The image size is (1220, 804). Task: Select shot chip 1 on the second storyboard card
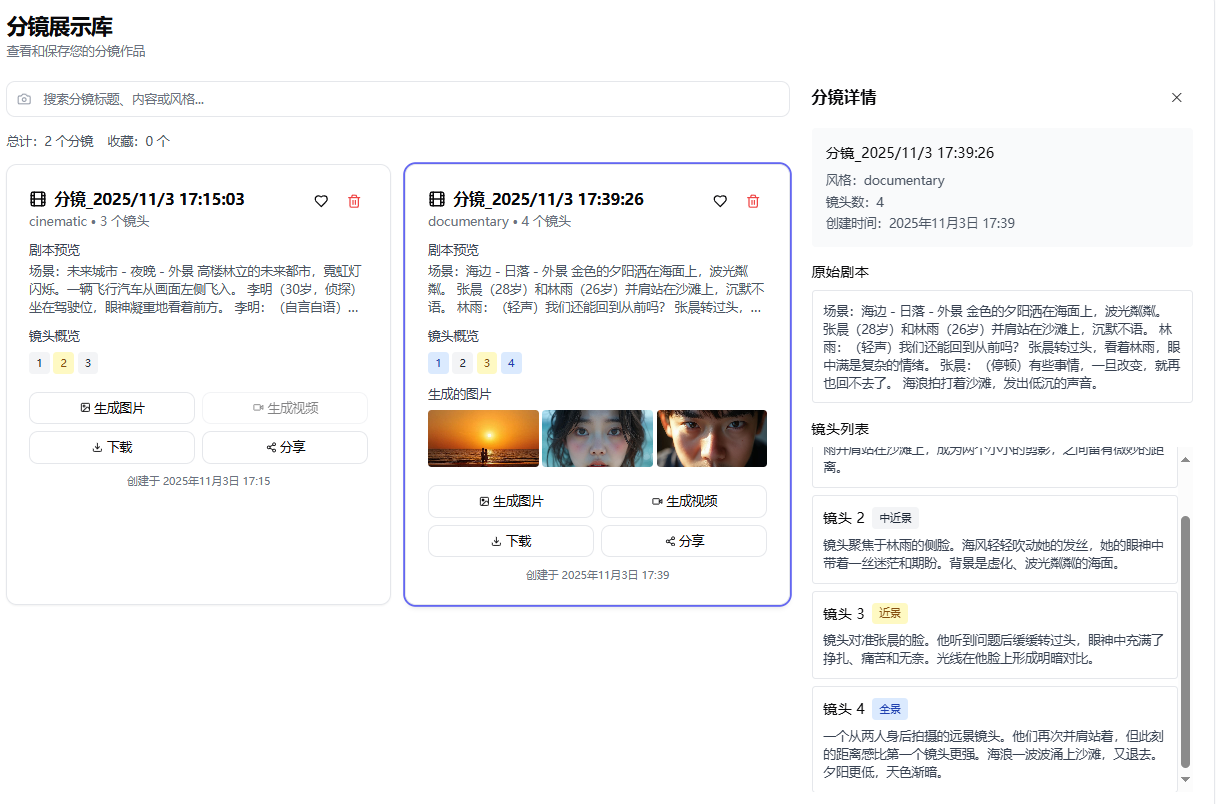[x=438, y=363]
